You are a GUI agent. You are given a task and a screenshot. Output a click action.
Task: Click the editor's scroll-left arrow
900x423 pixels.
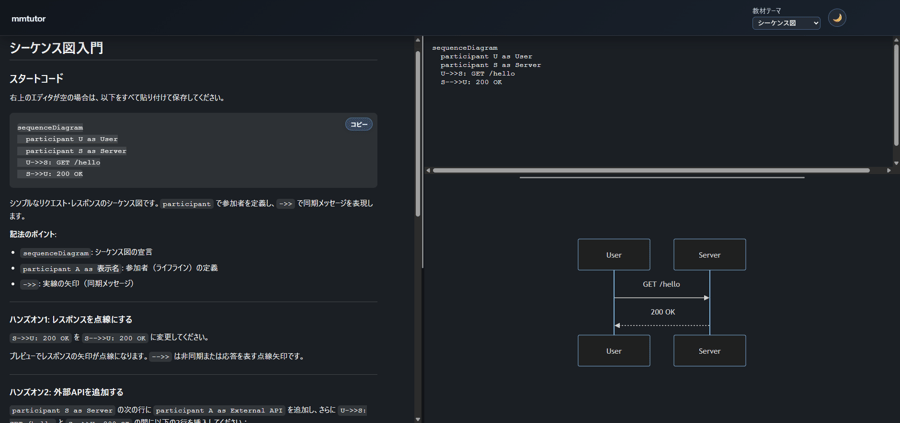(x=429, y=170)
